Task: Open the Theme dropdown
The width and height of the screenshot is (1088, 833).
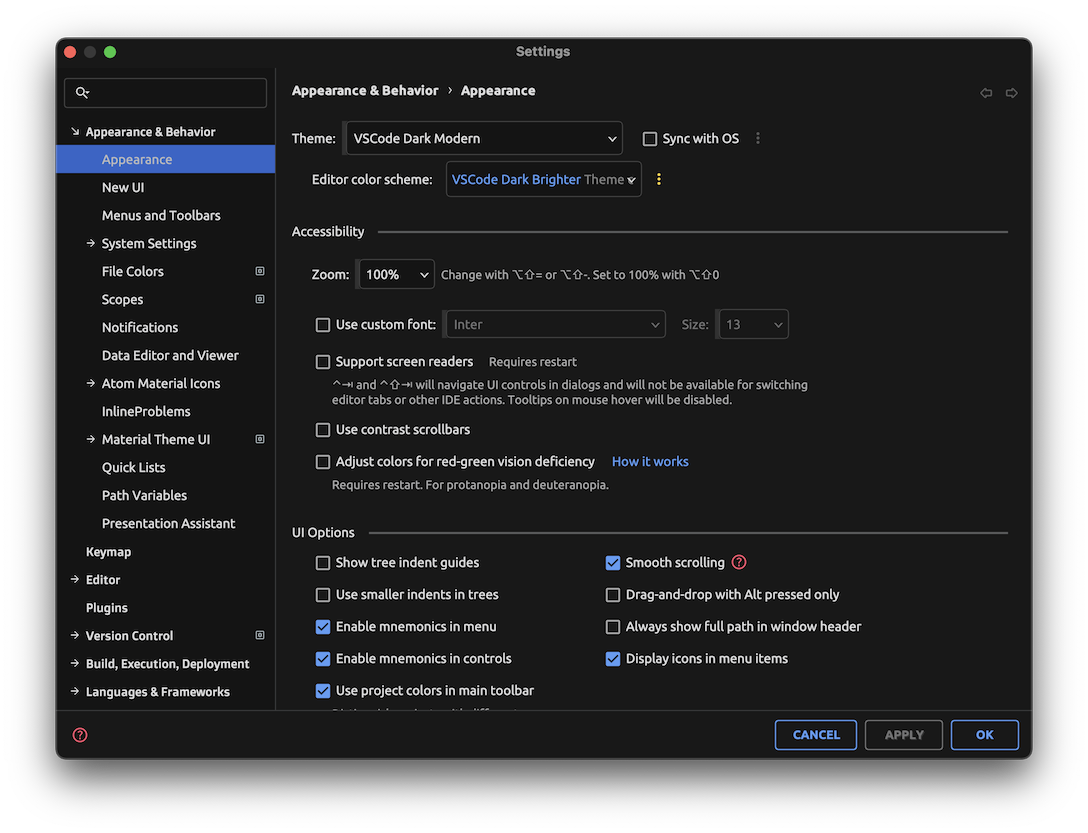Action: [483, 138]
